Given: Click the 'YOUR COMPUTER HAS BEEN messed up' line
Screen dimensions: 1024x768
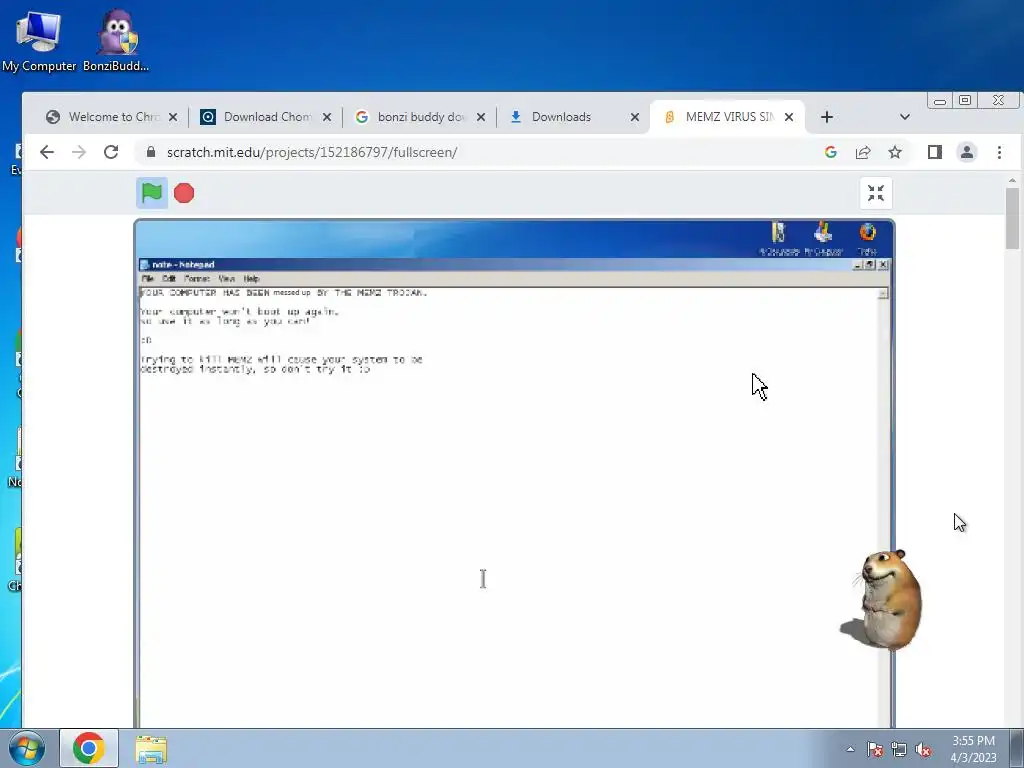Looking at the screenshot, I should [283, 293].
